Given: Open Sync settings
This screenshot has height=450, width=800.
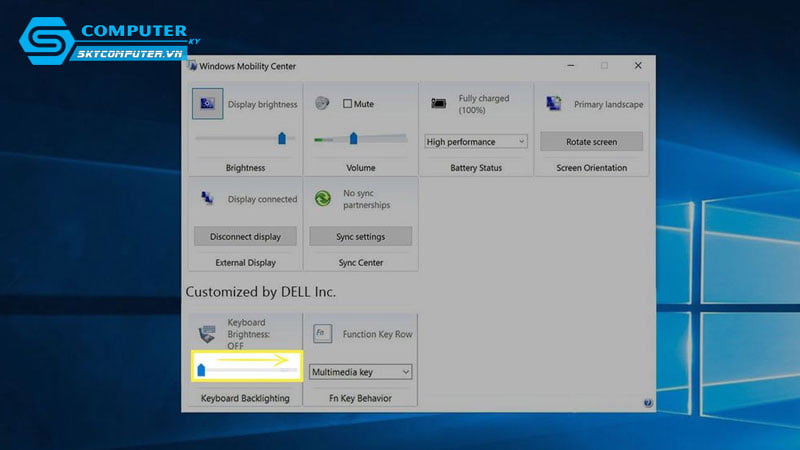Looking at the screenshot, I should click(x=360, y=237).
